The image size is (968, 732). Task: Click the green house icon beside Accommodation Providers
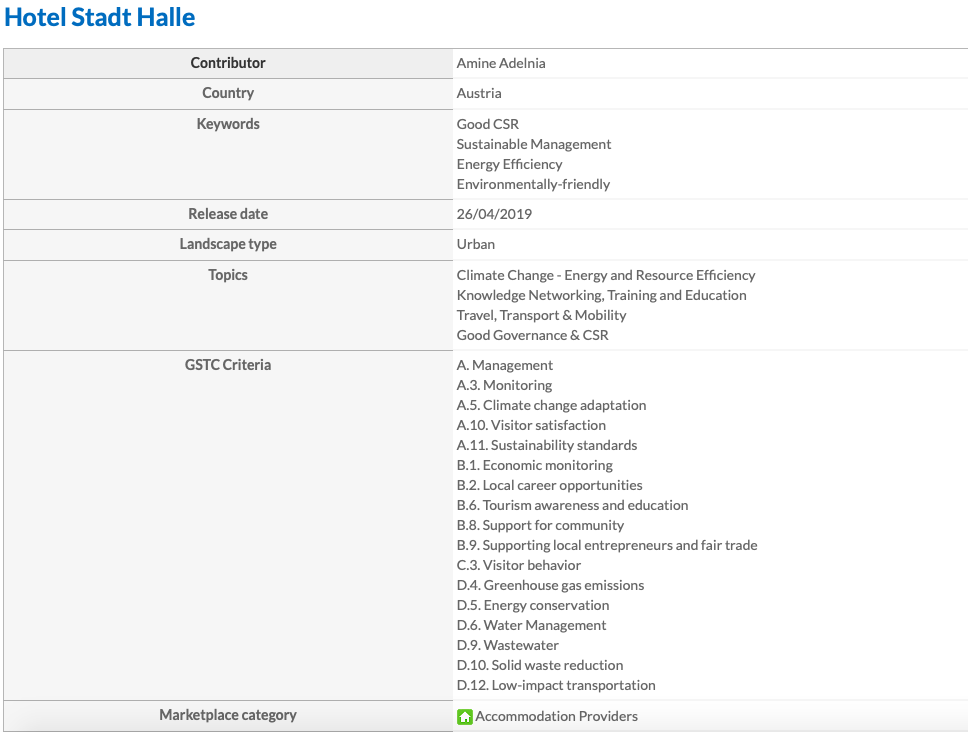[x=465, y=716]
